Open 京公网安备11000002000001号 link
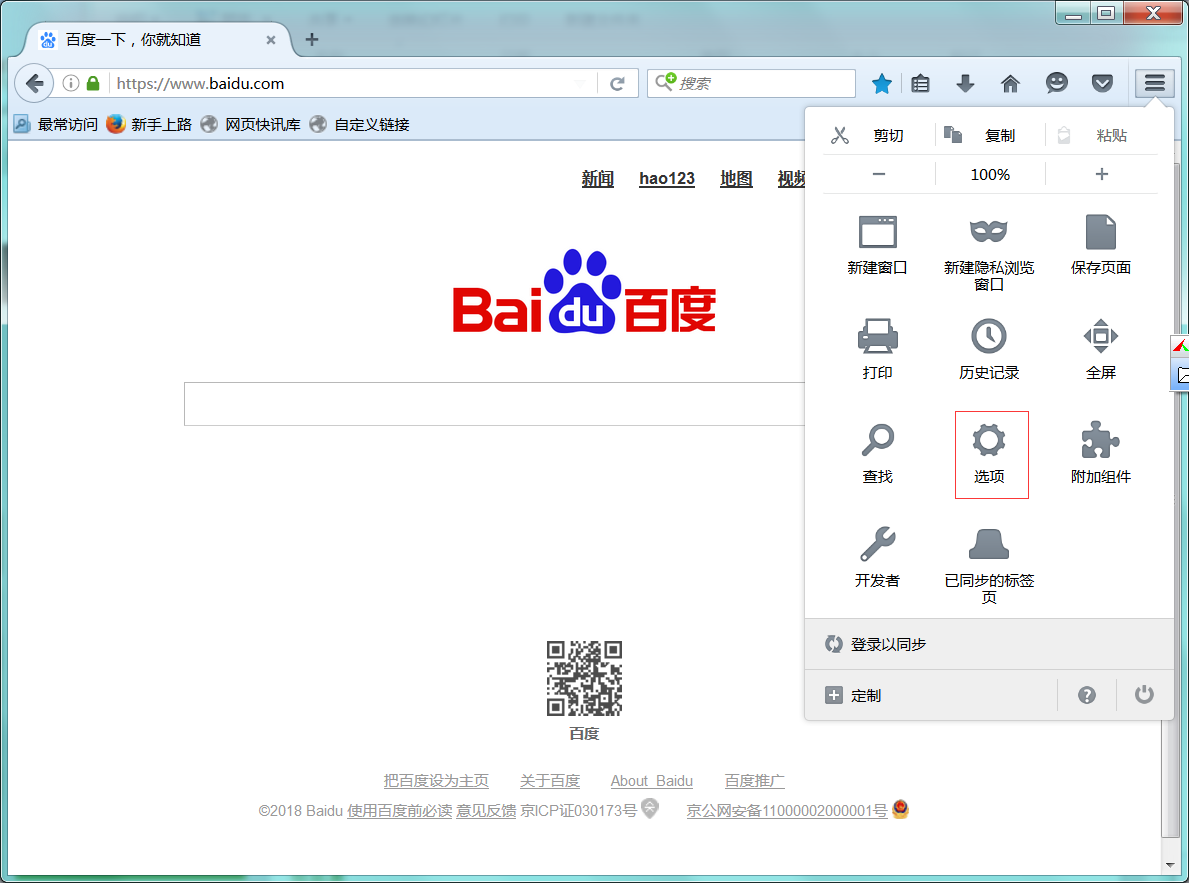 787,811
